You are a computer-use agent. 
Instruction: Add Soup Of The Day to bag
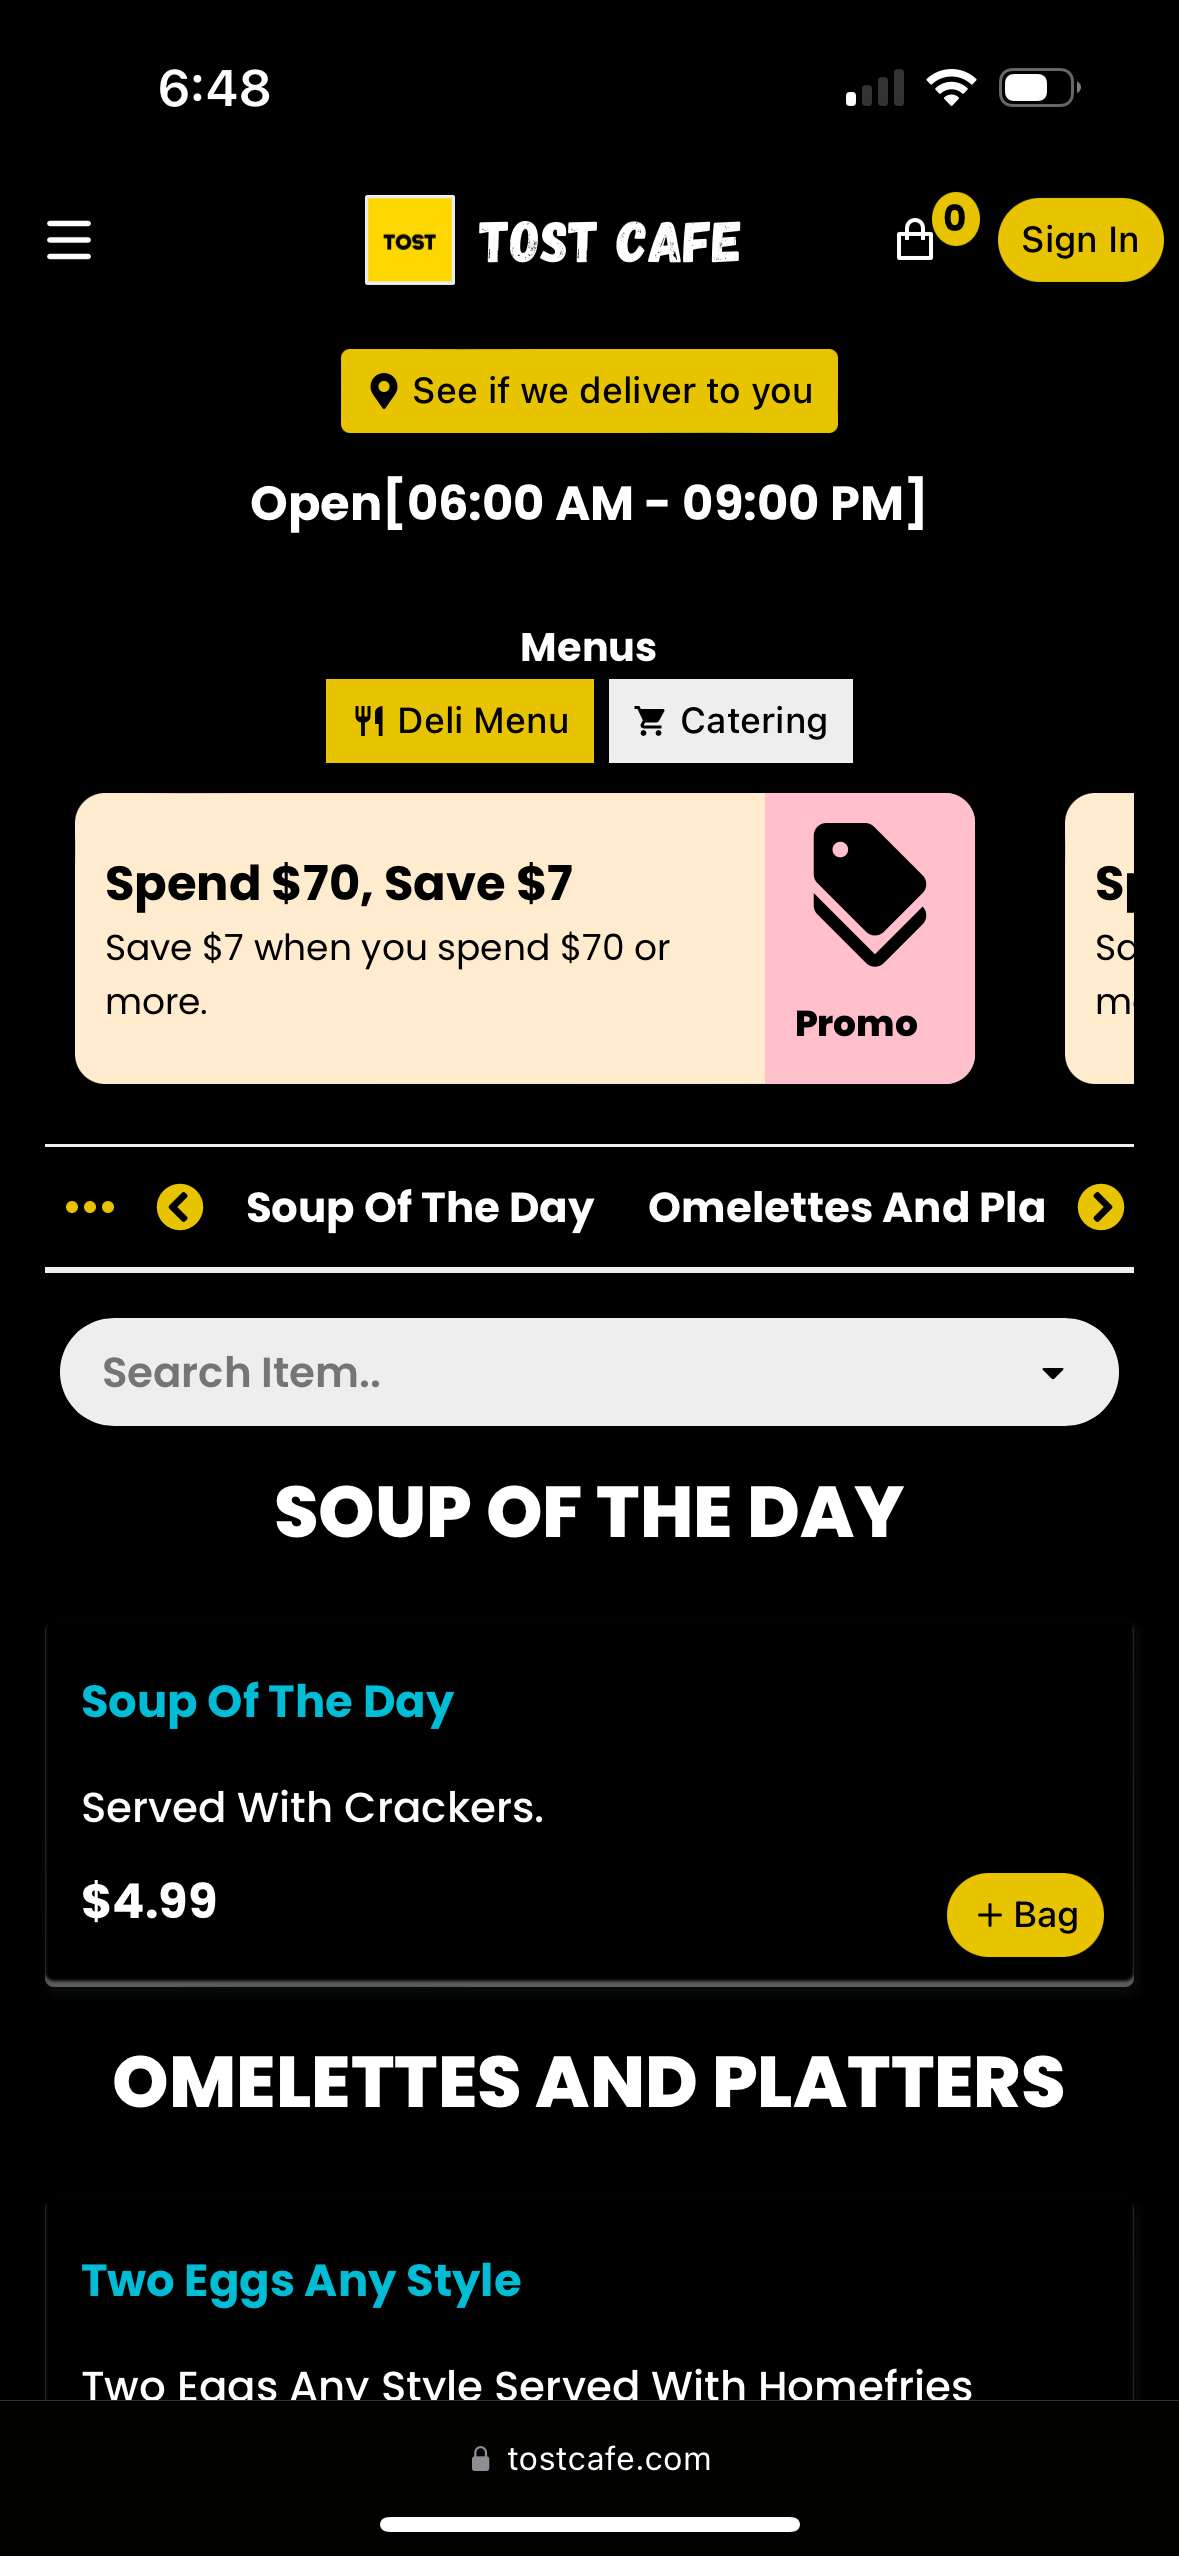point(1025,1915)
